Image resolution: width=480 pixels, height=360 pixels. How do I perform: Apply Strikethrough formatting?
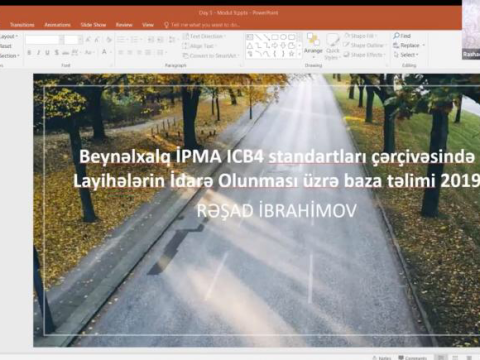pyautogui.click(x=66, y=53)
